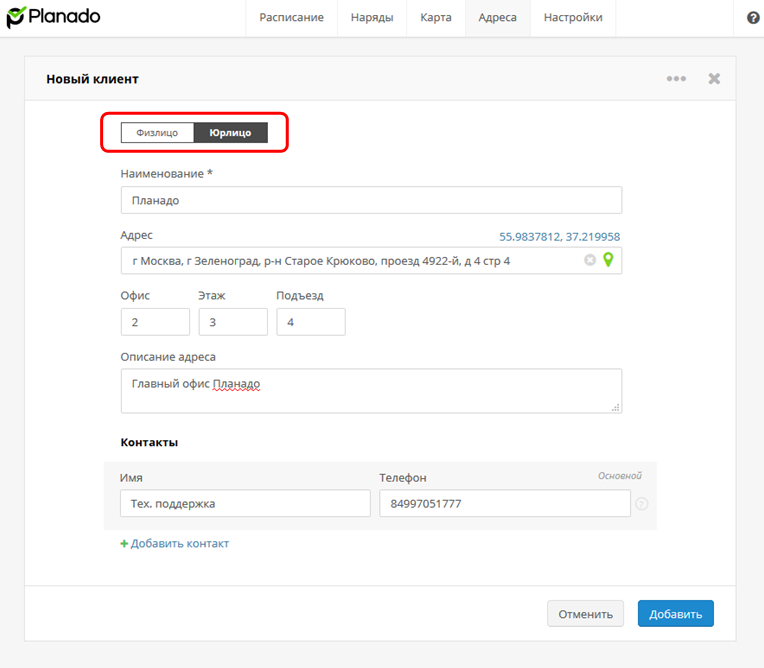Screen dimensions: 764x668
Task: Switch to the Карта tab
Action: click(x=436, y=18)
